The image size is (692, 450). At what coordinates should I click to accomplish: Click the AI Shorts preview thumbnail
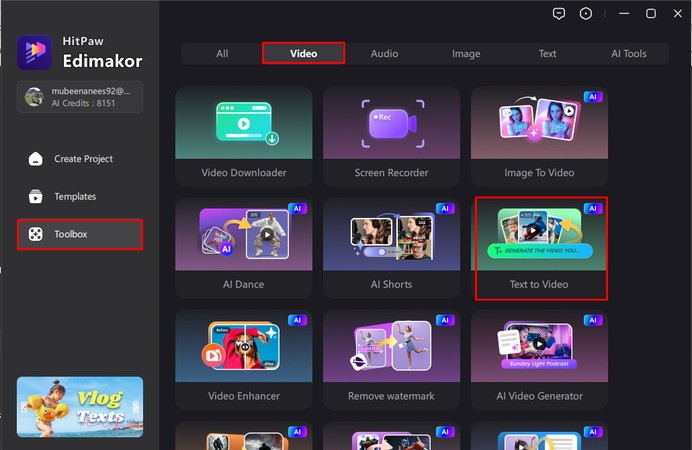click(x=391, y=235)
